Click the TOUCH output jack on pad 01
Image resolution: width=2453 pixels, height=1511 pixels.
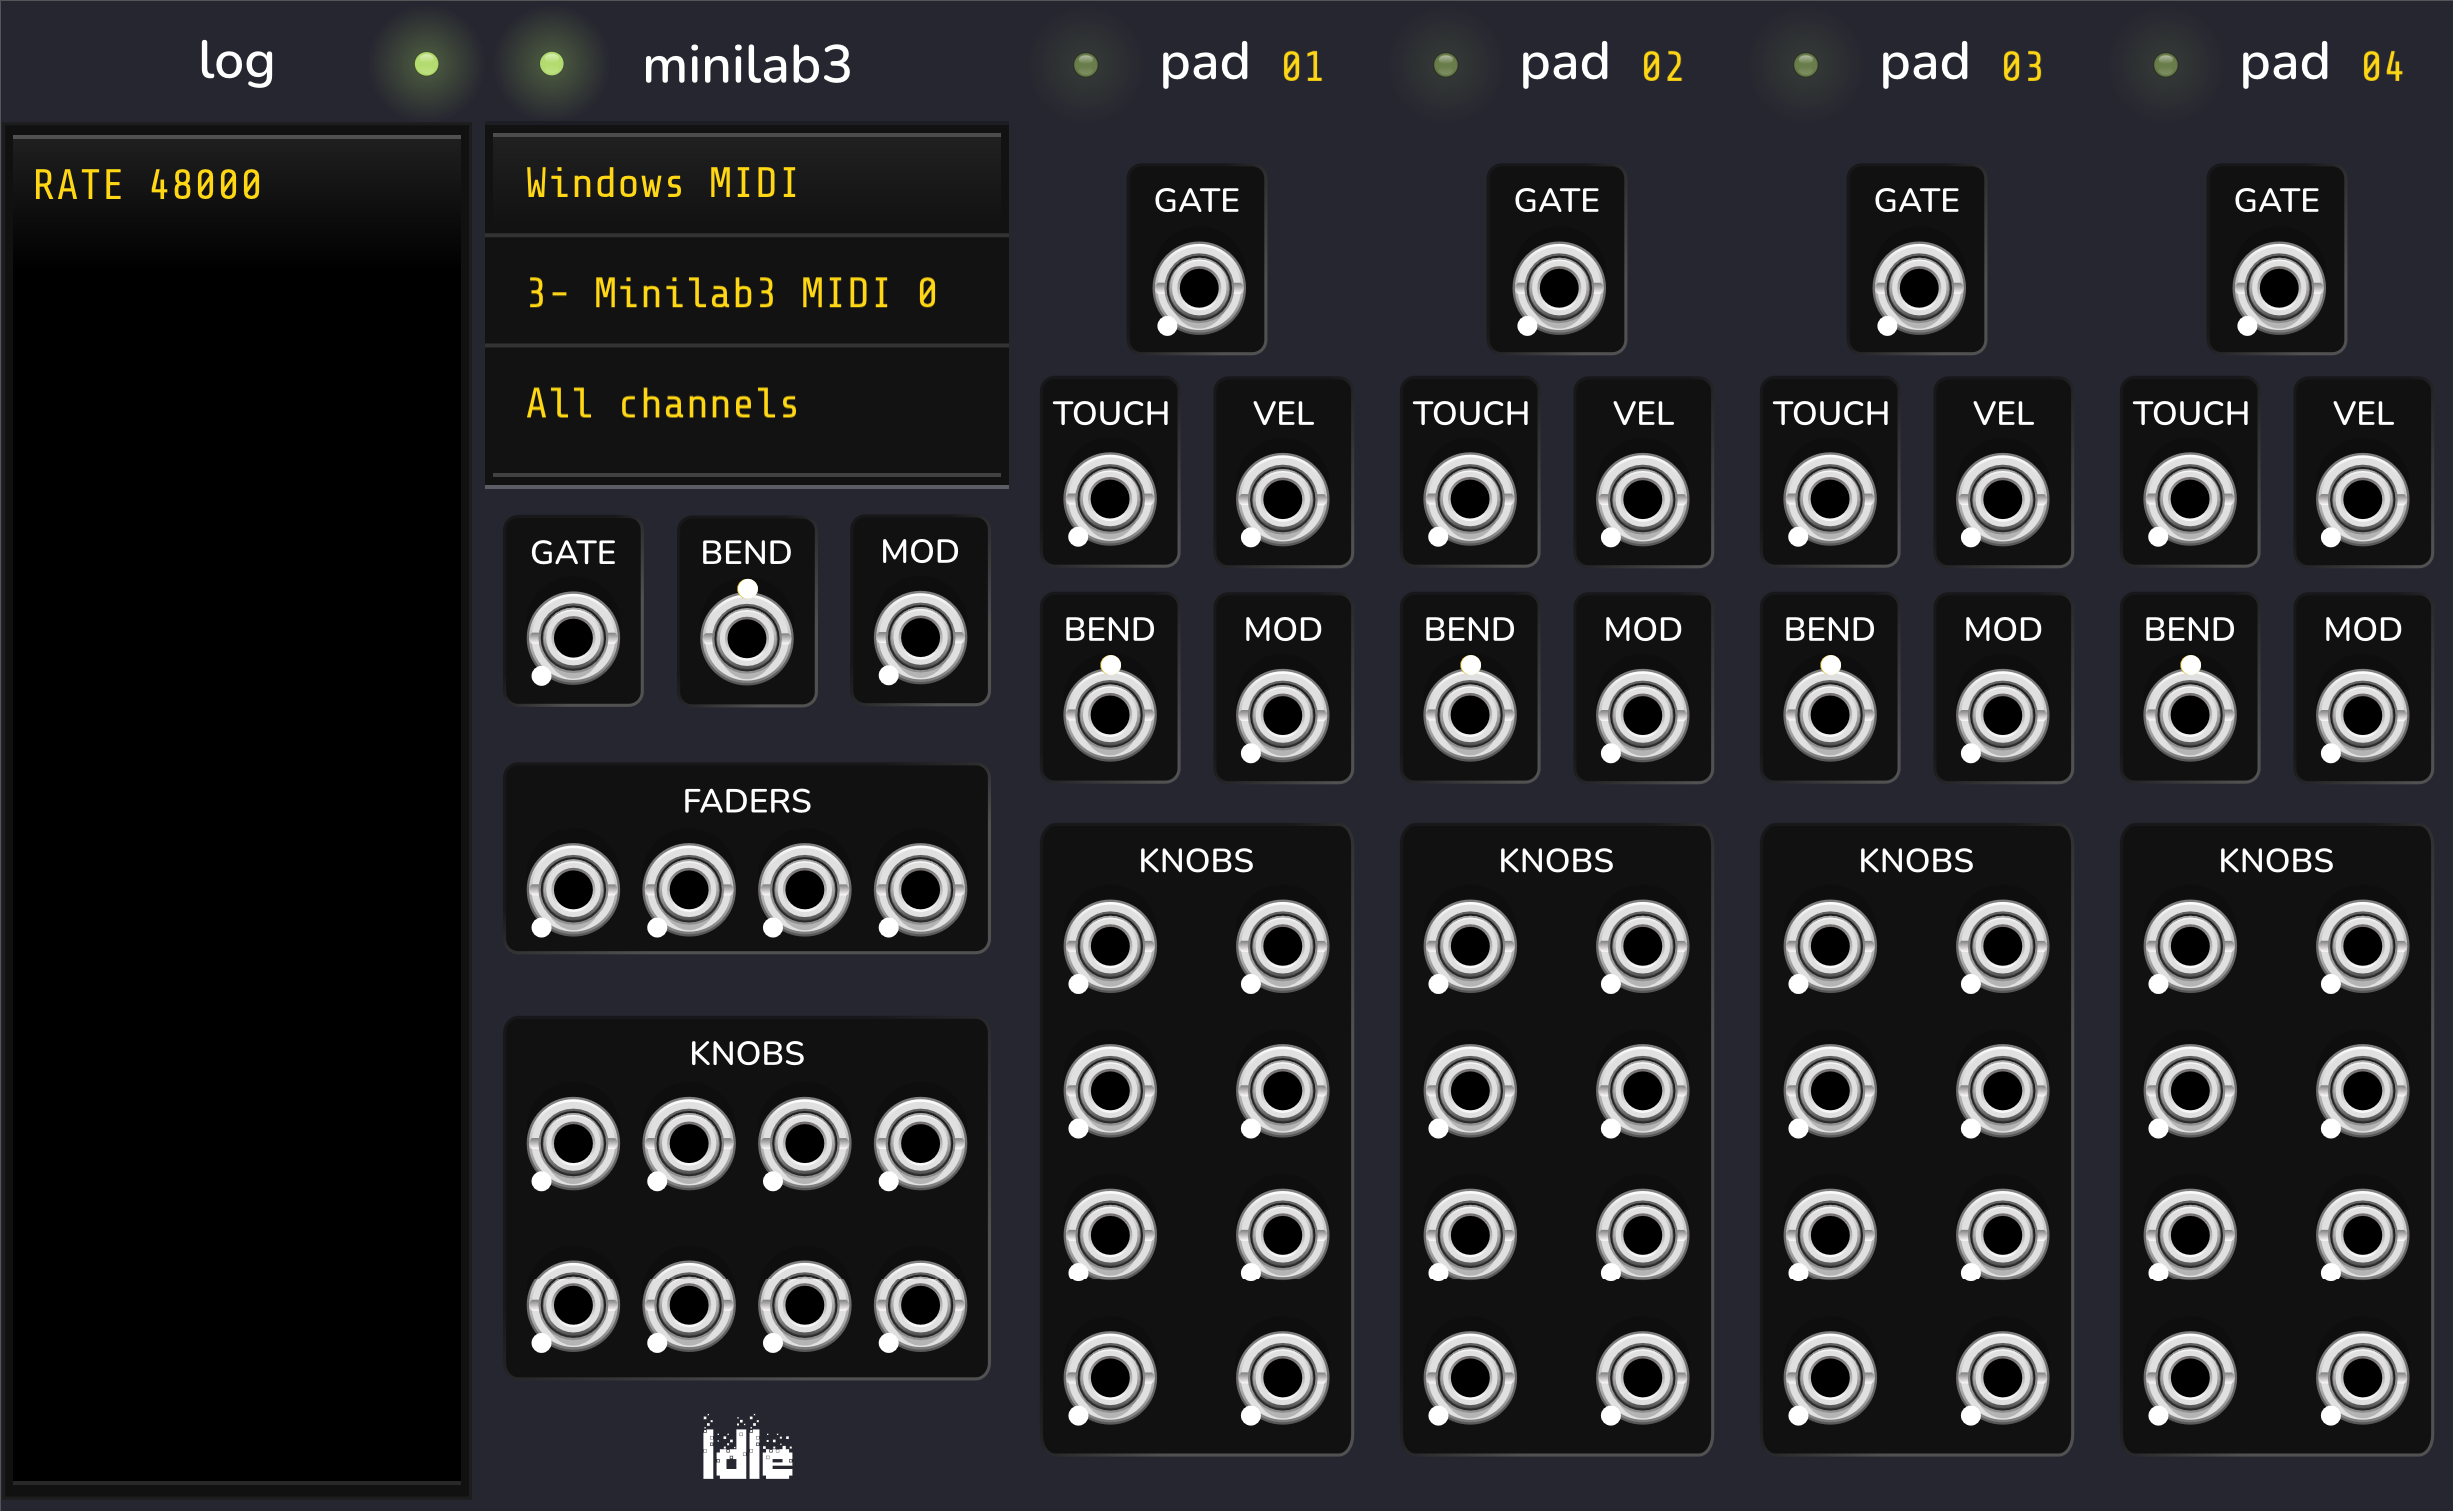[x=1109, y=497]
